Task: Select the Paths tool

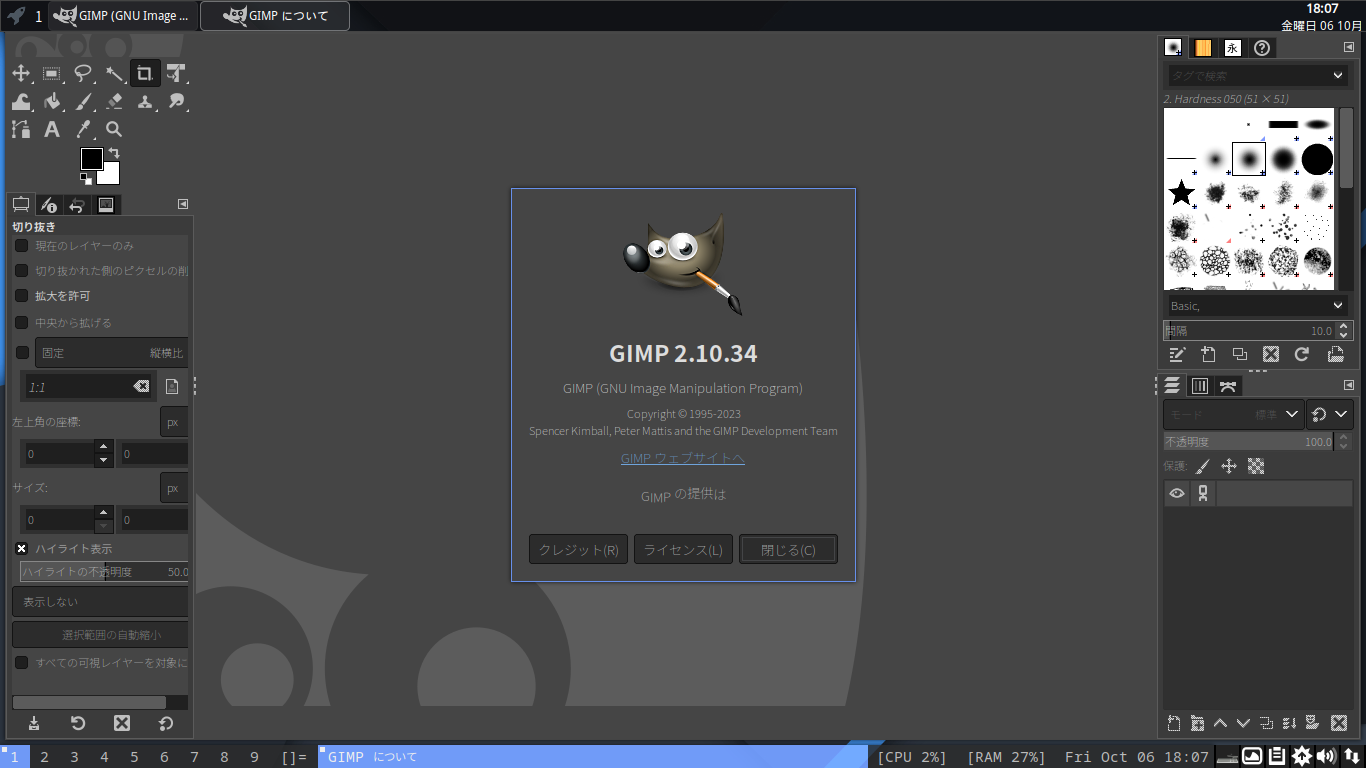Action: pyautogui.click(x=21, y=129)
